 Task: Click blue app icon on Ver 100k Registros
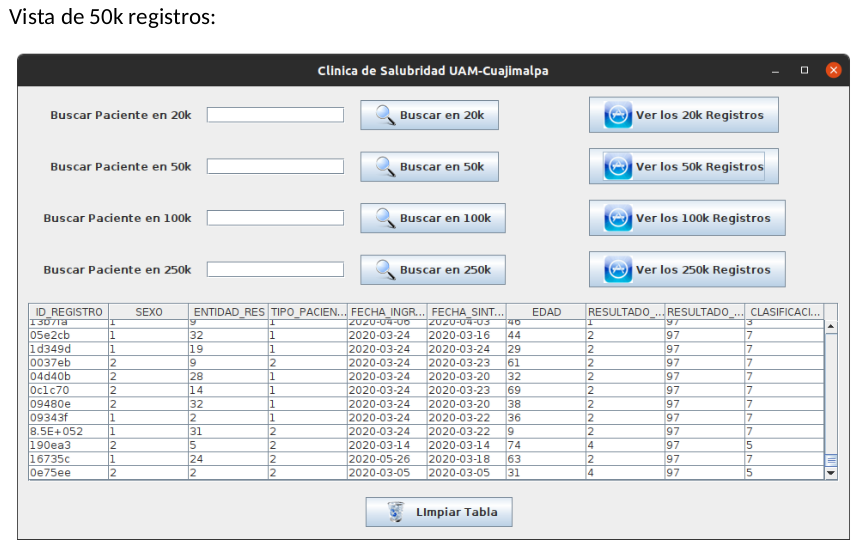[x=618, y=218]
